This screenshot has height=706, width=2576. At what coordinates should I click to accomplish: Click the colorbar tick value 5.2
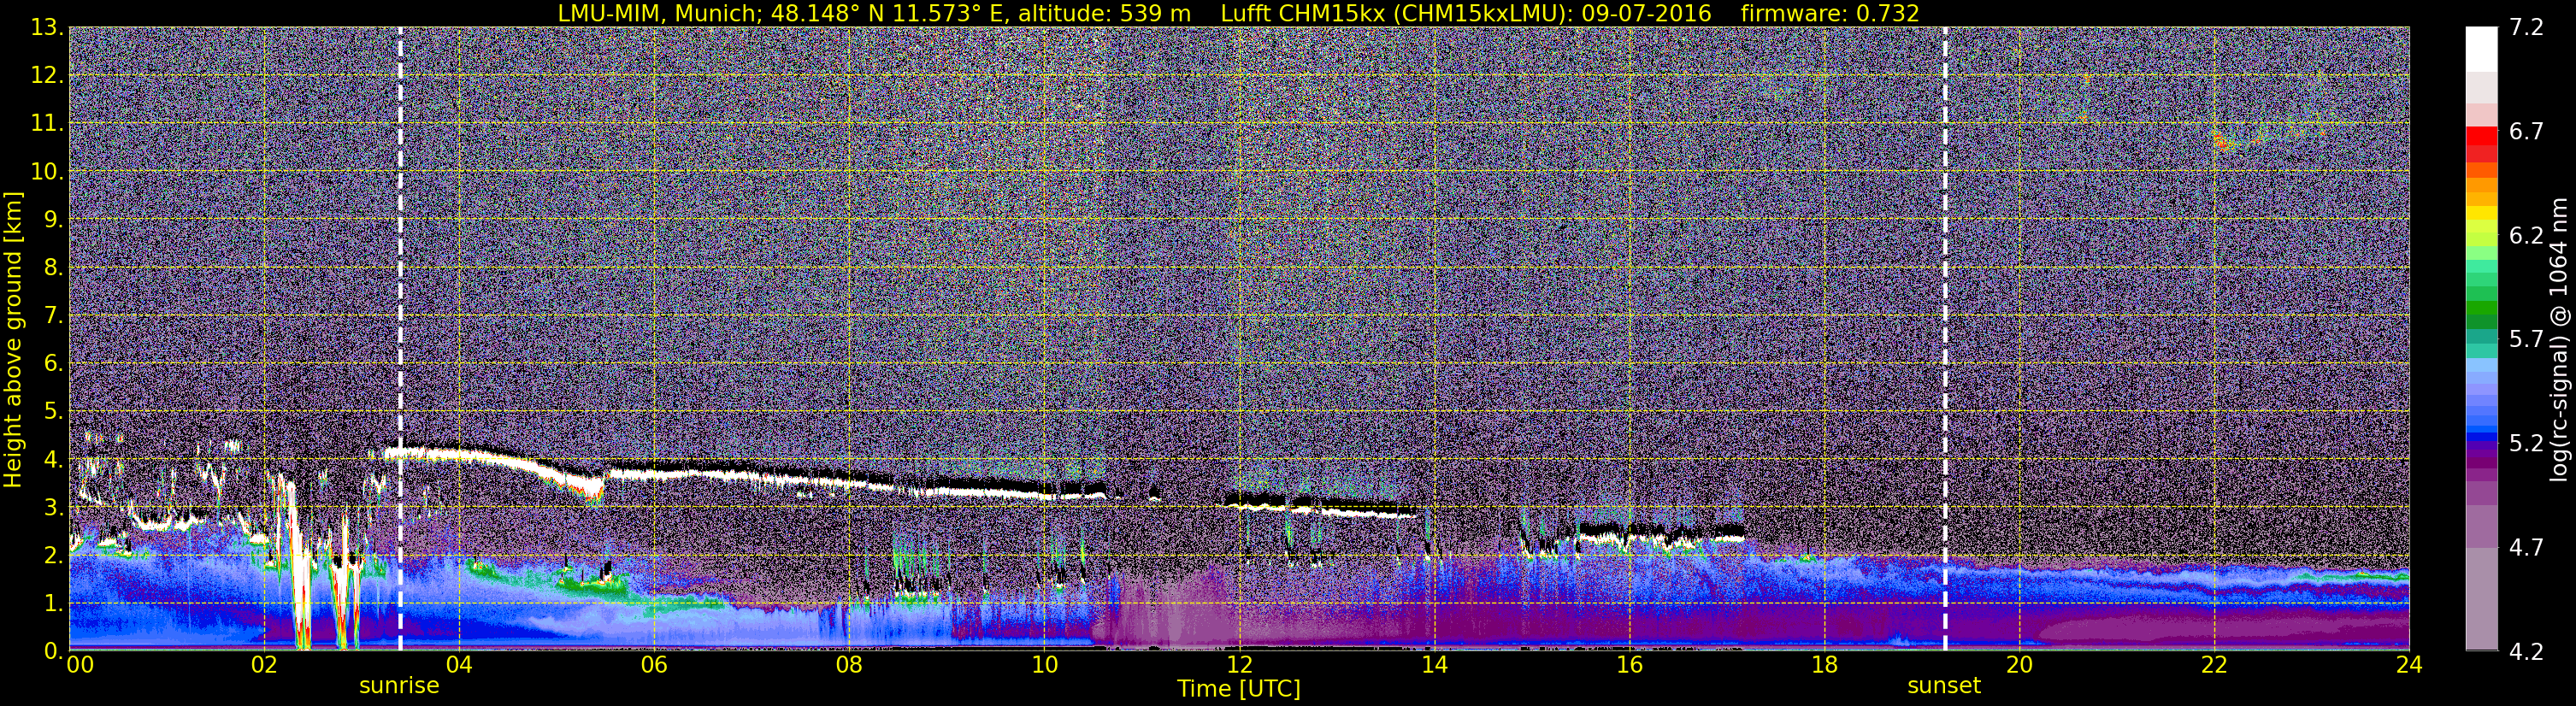coord(2526,443)
